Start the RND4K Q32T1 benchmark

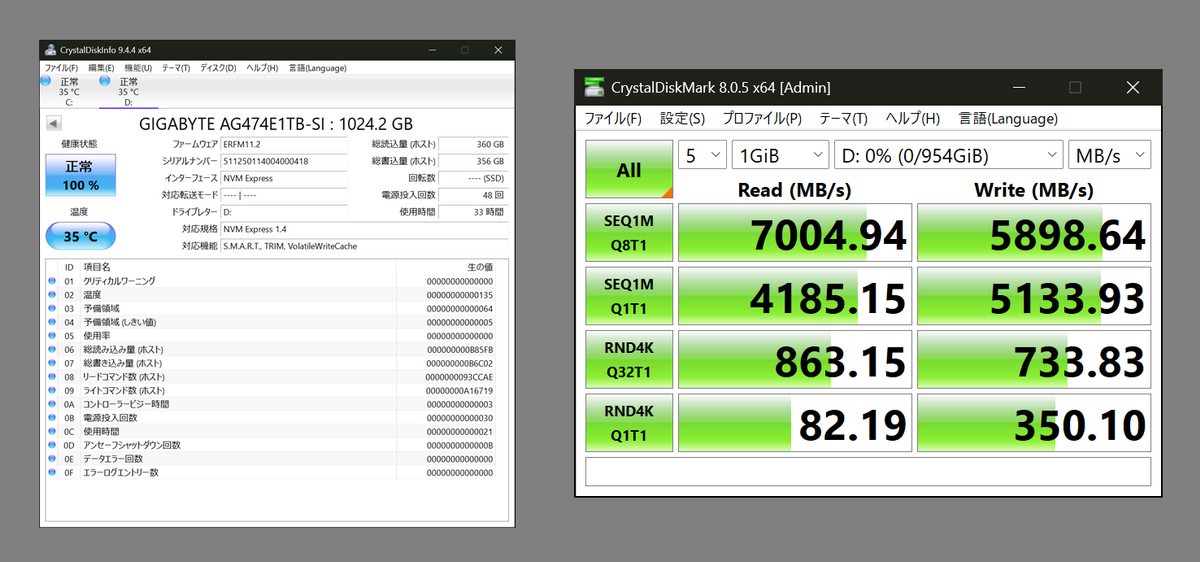pyautogui.click(x=629, y=361)
